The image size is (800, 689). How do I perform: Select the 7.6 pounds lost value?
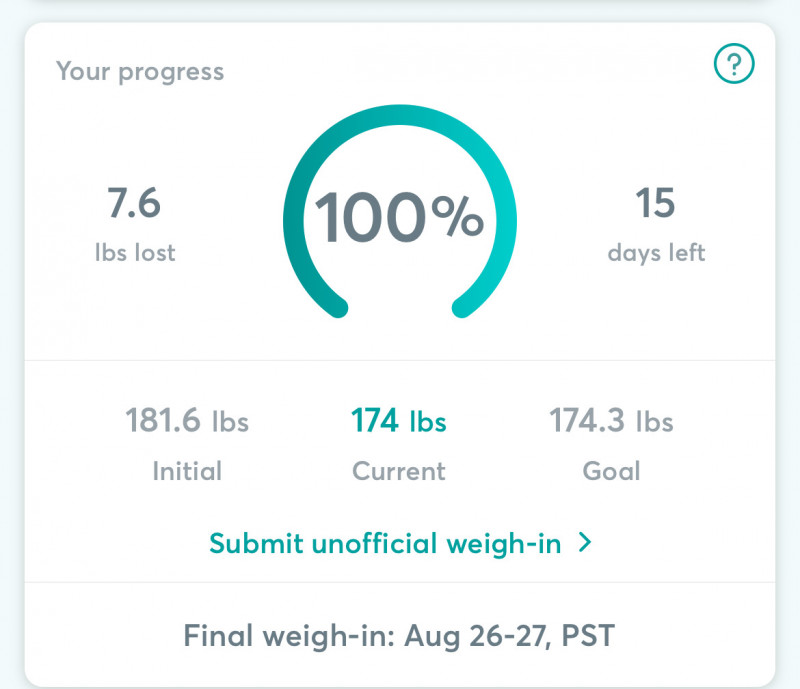134,204
